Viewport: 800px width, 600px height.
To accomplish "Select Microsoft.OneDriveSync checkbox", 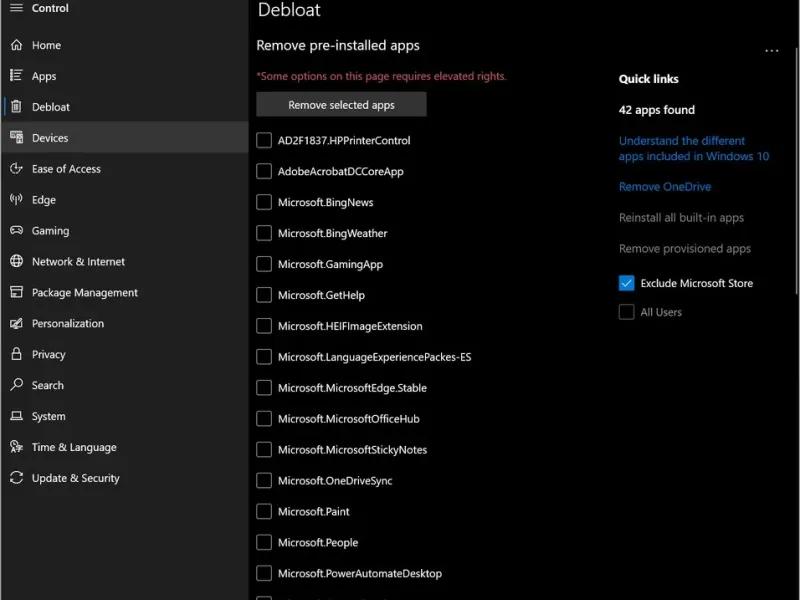I will tap(264, 480).
